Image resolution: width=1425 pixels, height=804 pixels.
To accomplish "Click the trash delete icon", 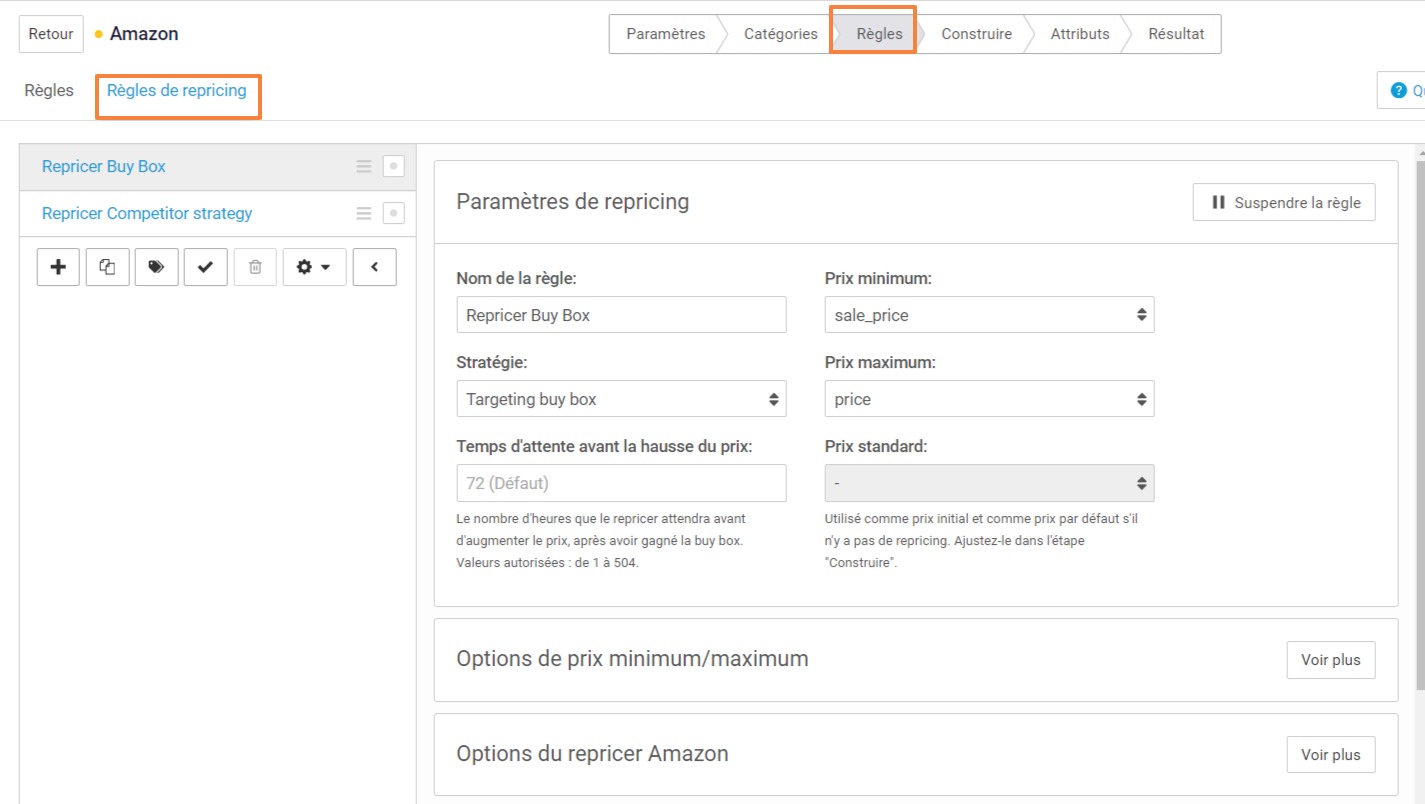I will tap(255, 267).
